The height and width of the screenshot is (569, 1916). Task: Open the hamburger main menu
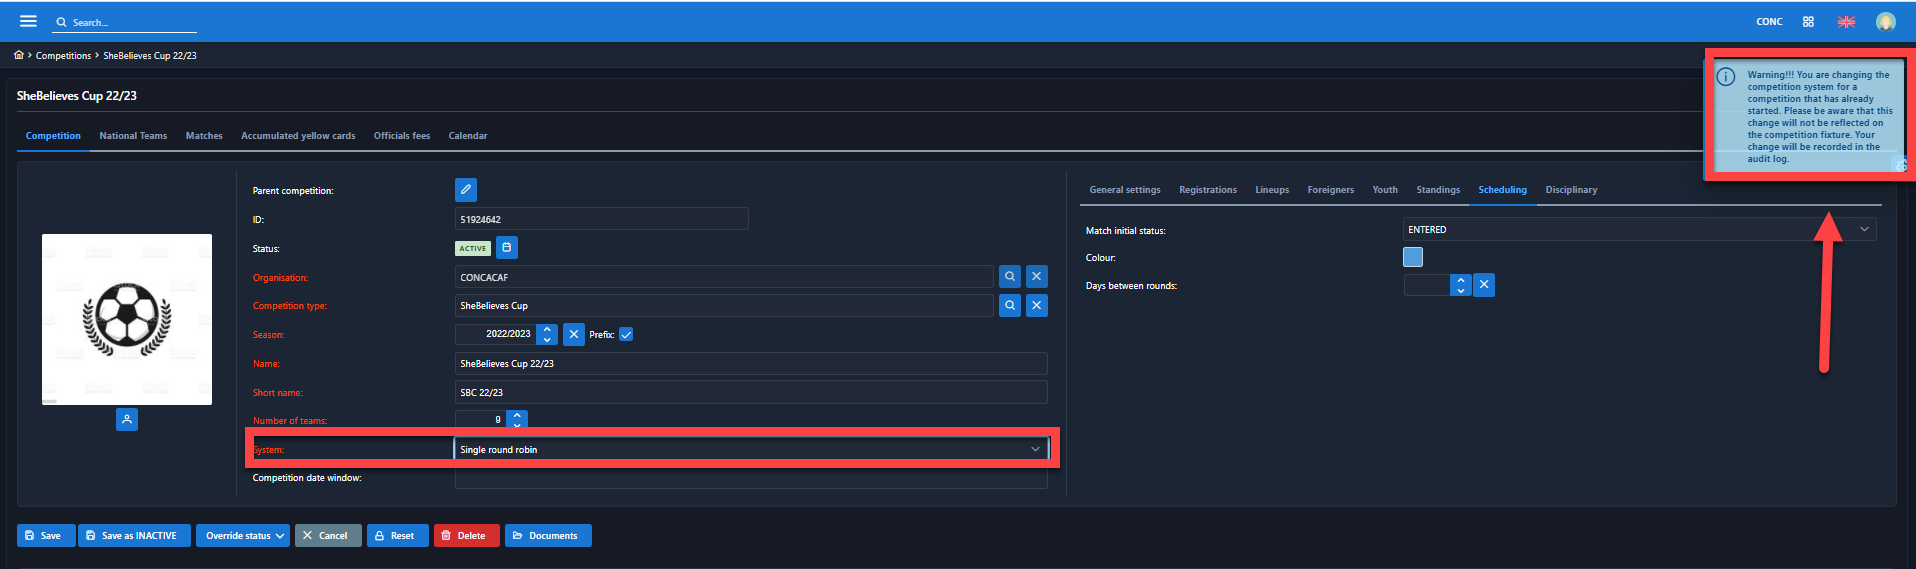point(28,21)
